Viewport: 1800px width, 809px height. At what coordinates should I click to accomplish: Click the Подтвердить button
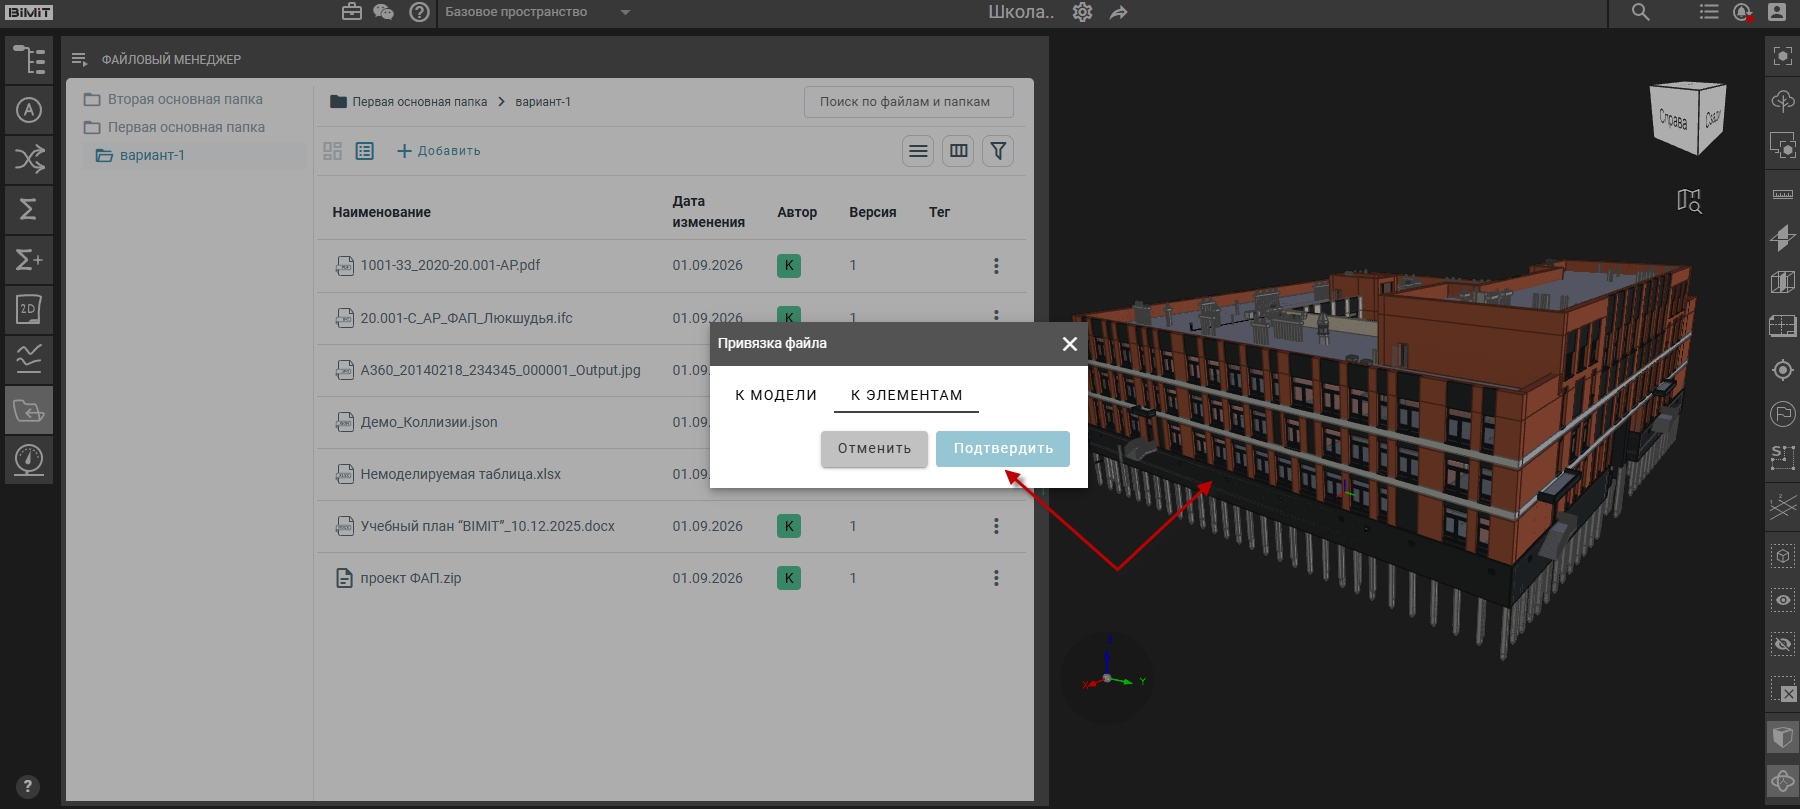pos(1003,449)
